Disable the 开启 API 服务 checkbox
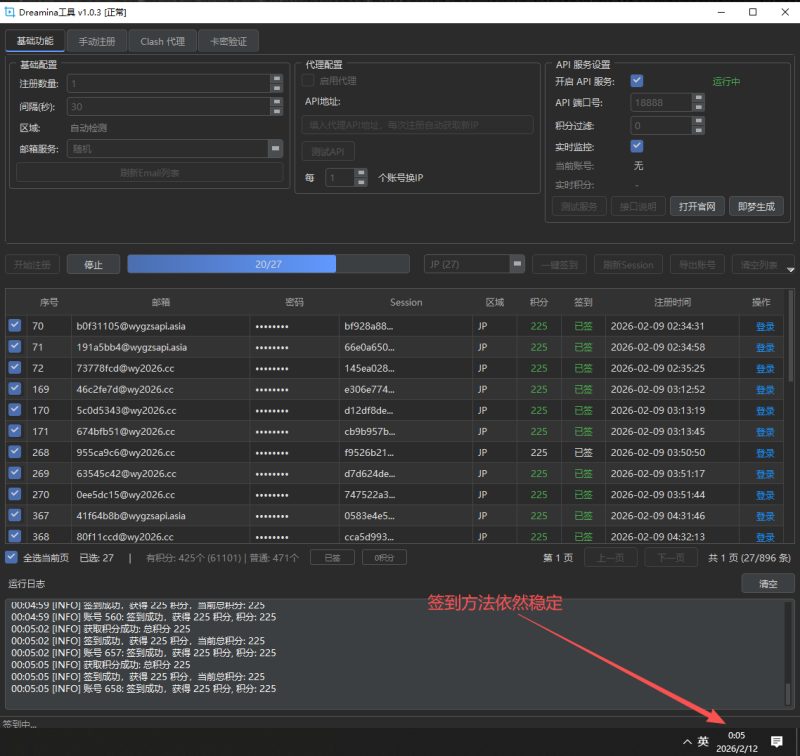 point(636,81)
